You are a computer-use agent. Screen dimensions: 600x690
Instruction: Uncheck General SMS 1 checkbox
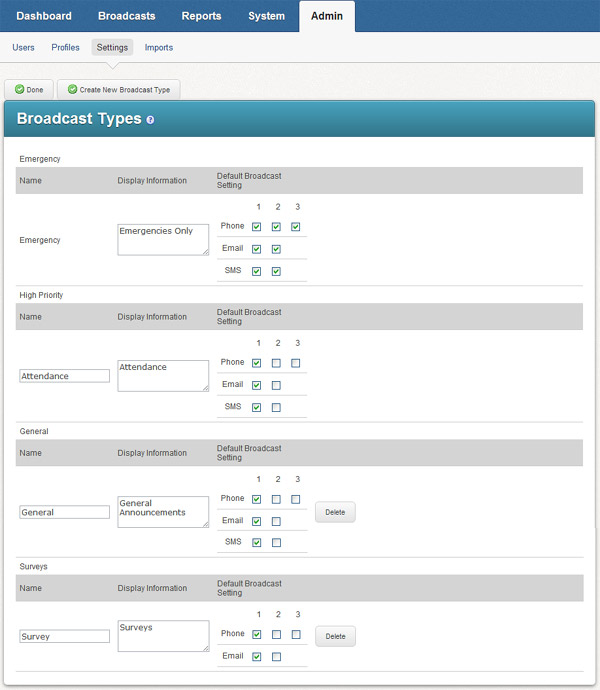(256, 543)
